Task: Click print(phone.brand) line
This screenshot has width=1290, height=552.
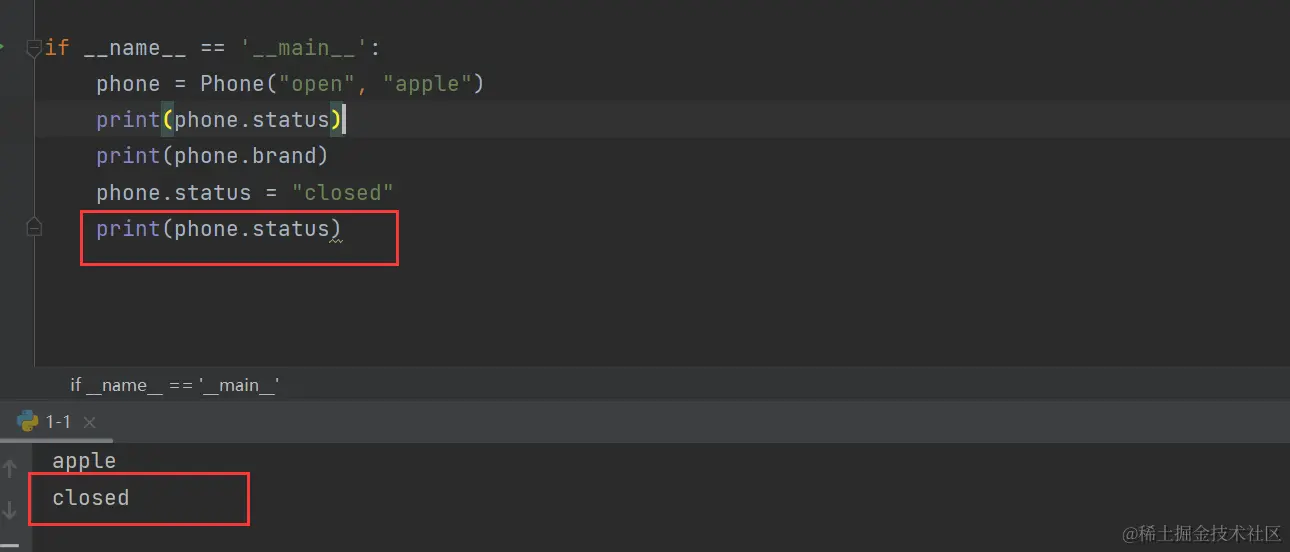Action: [212, 156]
